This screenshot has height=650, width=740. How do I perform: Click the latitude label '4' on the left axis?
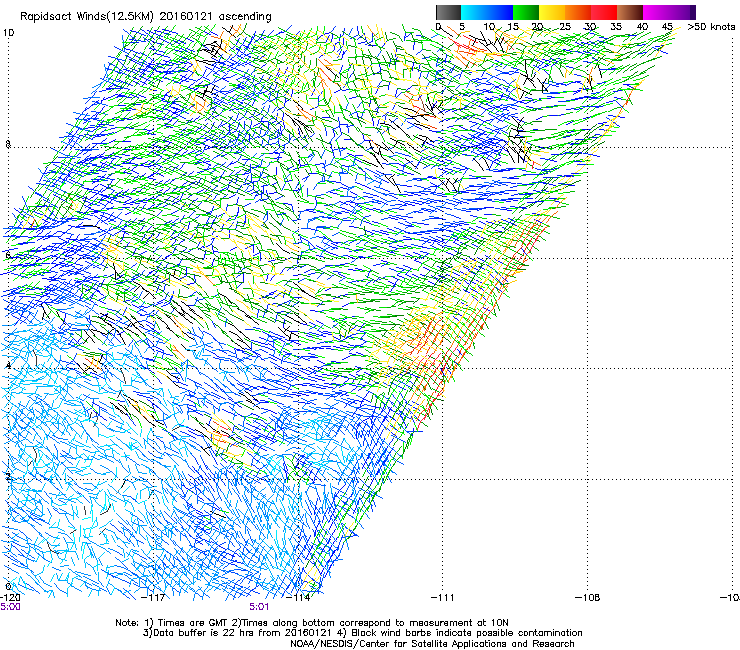click(x=8, y=366)
